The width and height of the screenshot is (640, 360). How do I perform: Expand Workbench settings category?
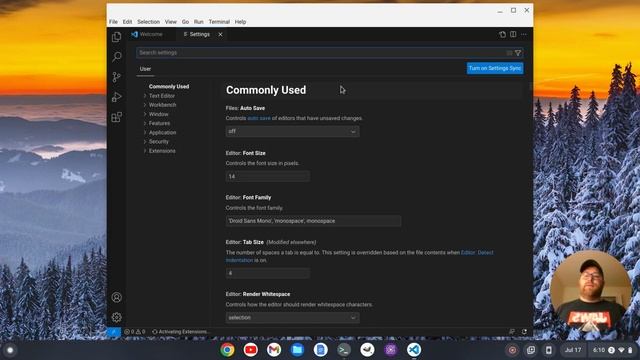point(162,105)
